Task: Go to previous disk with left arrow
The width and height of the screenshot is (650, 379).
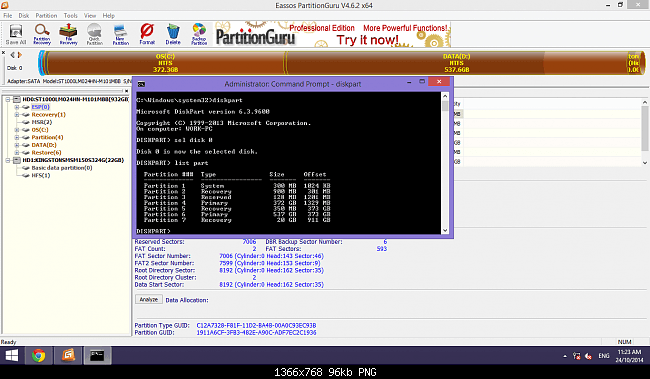Action: [x=12, y=55]
